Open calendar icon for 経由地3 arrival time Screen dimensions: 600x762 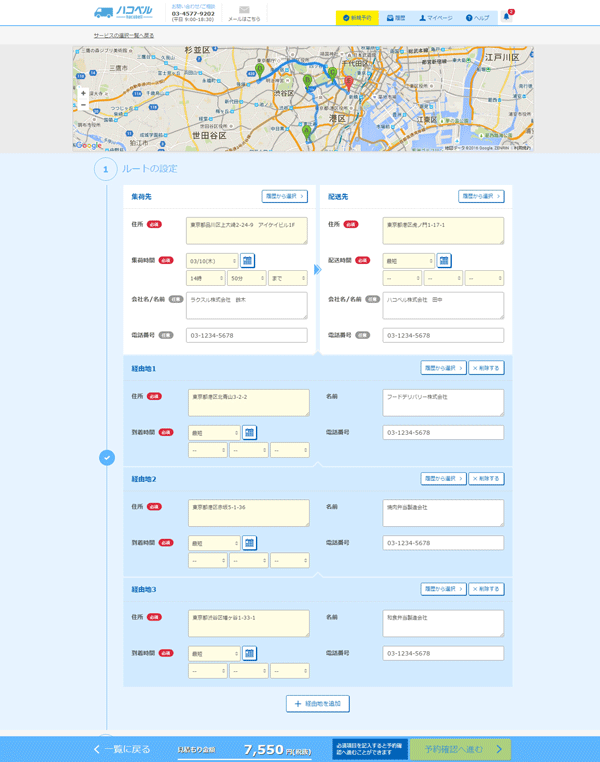249,653
